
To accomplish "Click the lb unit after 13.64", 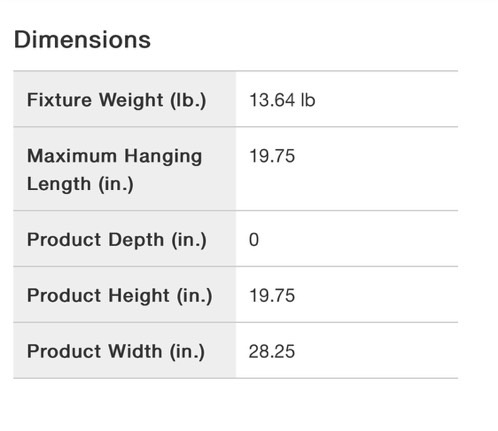I will coord(308,100).
